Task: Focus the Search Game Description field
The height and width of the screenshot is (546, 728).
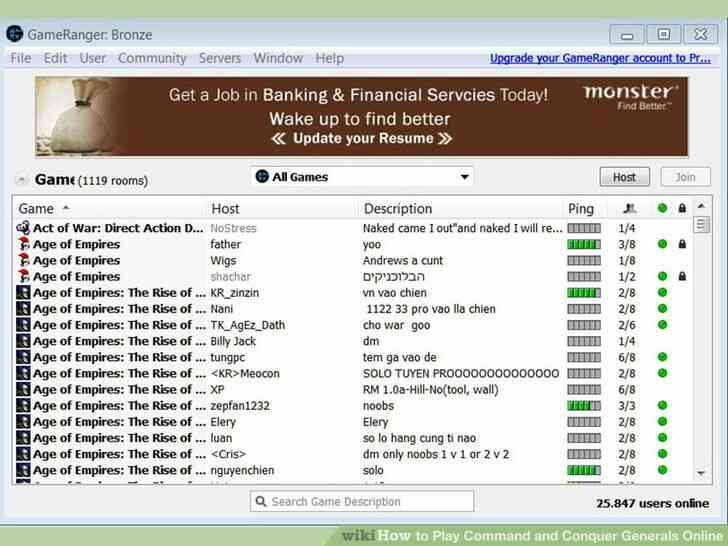Action: point(362,501)
